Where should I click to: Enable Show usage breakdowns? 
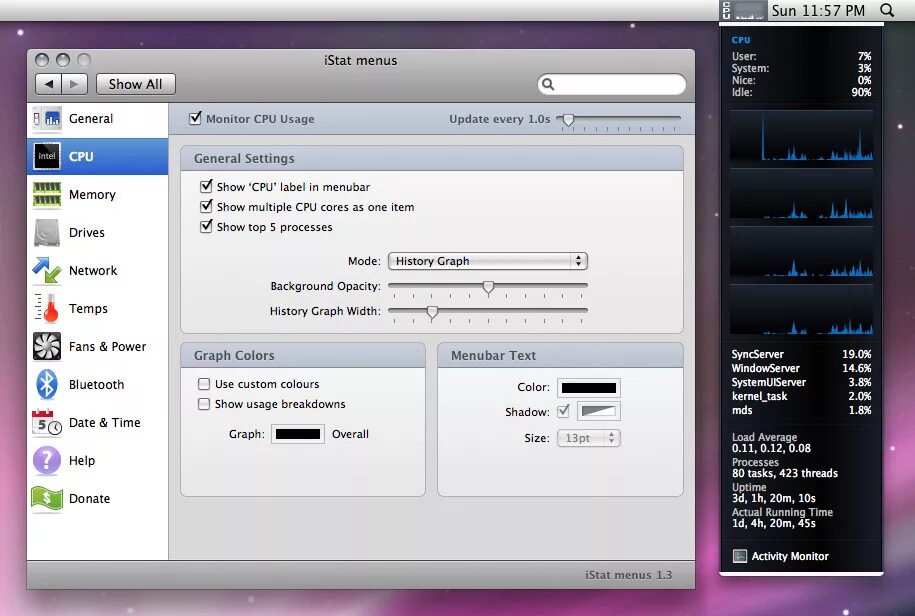(204, 404)
